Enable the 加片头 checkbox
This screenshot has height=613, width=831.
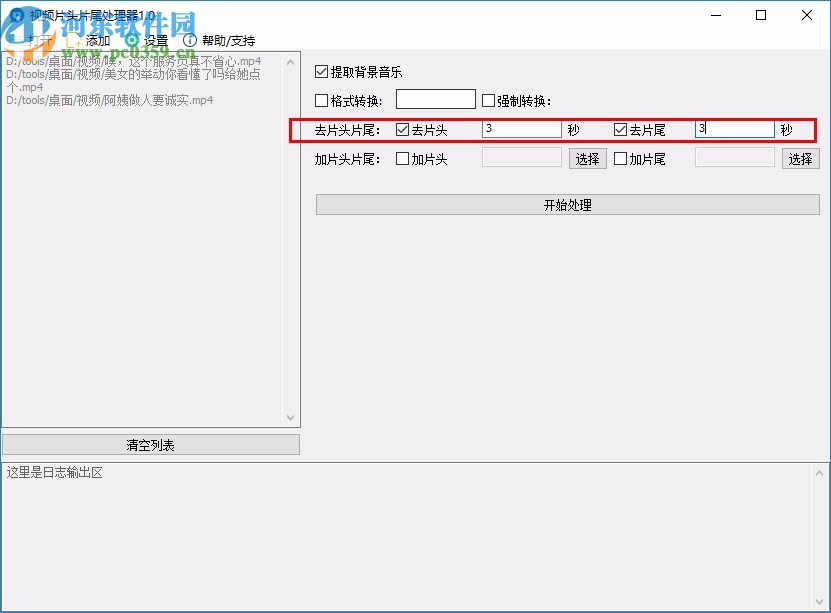403,158
